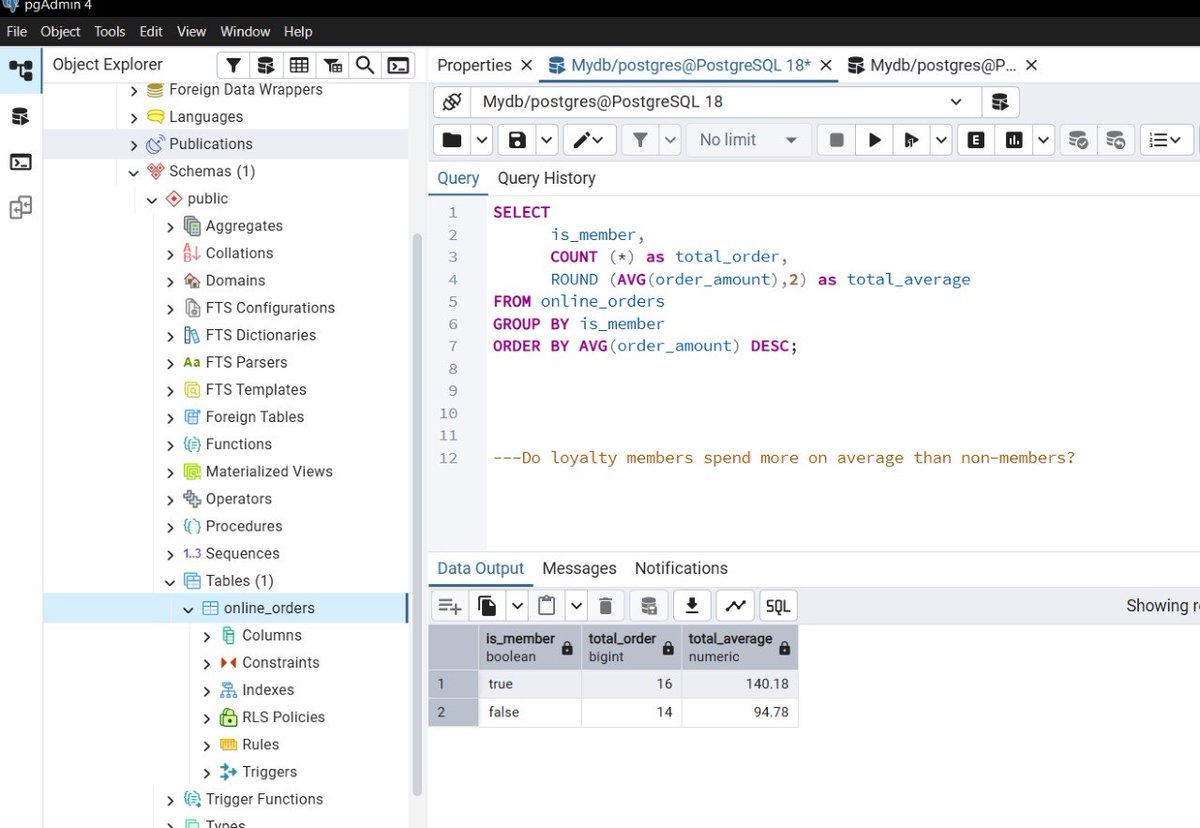
Task: Click the connection status icon beside connection box
Action: coord(451,102)
